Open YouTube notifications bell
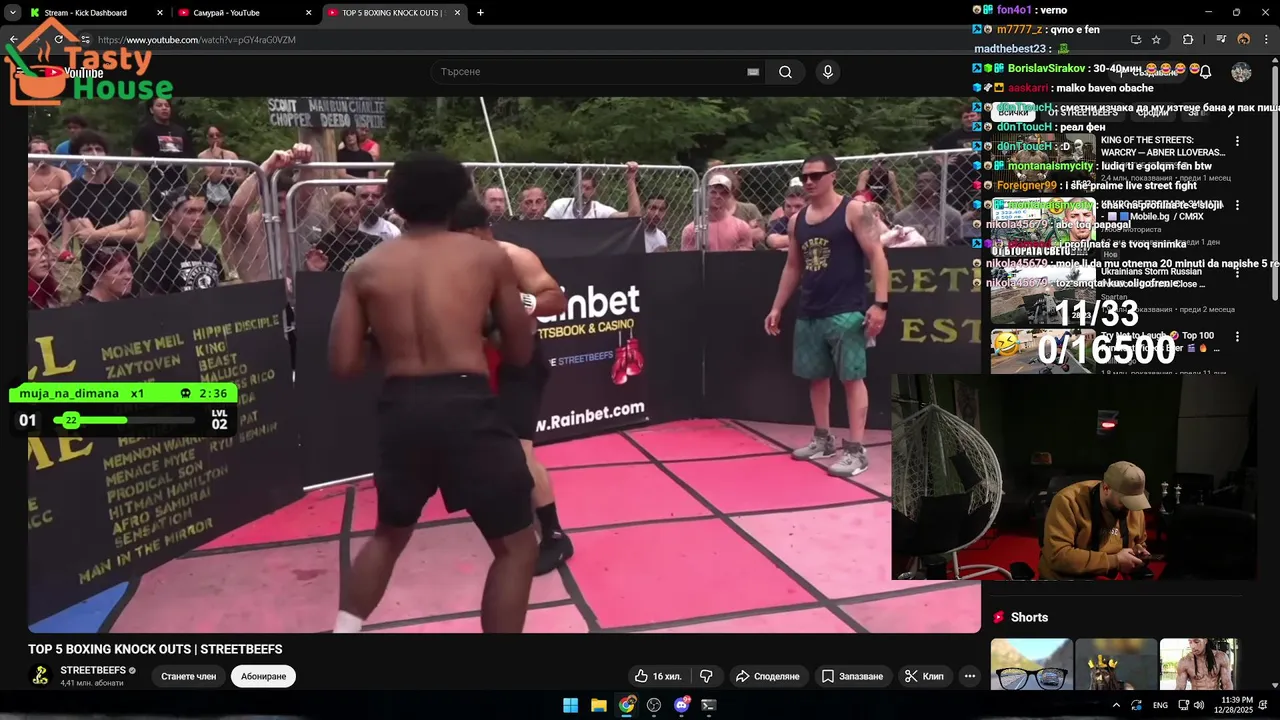 (1205, 72)
